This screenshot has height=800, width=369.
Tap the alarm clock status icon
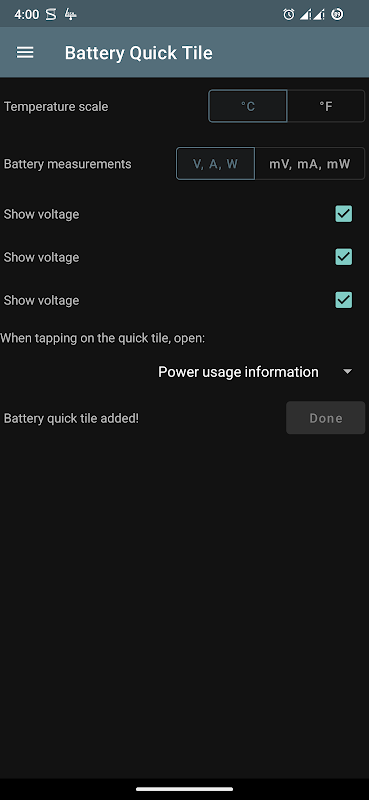pos(288,14)
